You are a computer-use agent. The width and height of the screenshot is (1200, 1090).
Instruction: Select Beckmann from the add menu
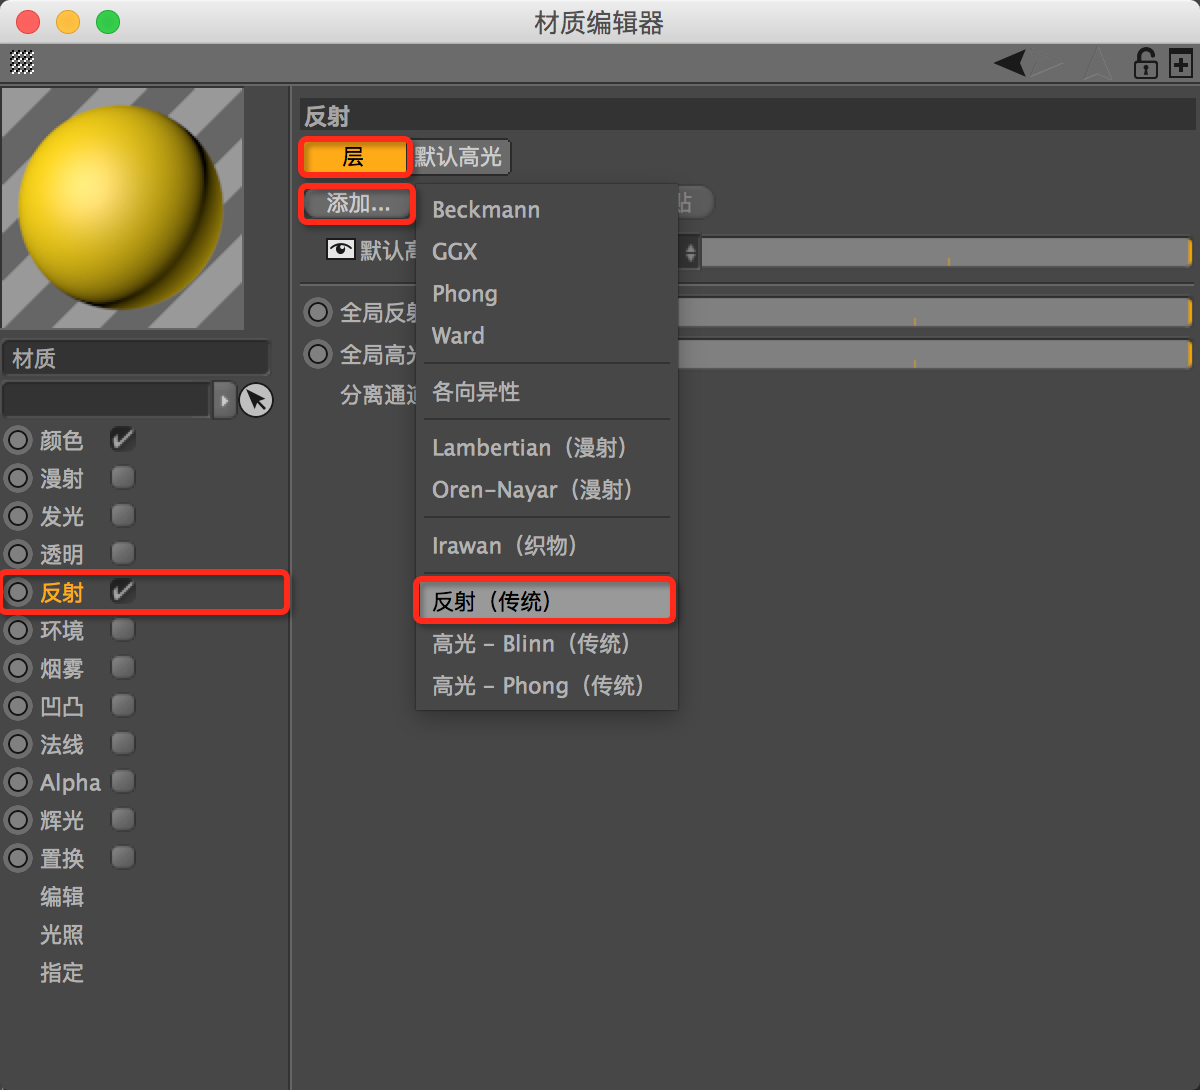tap(546, 210)
